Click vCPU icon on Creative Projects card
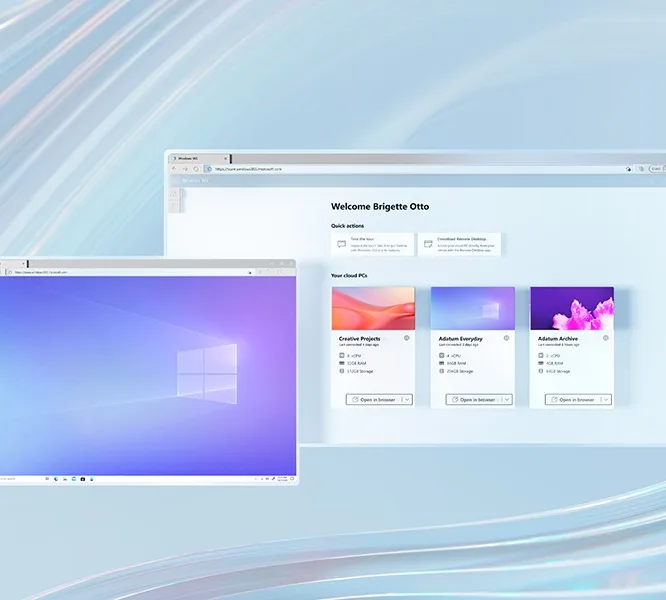 tap(341, 355)
